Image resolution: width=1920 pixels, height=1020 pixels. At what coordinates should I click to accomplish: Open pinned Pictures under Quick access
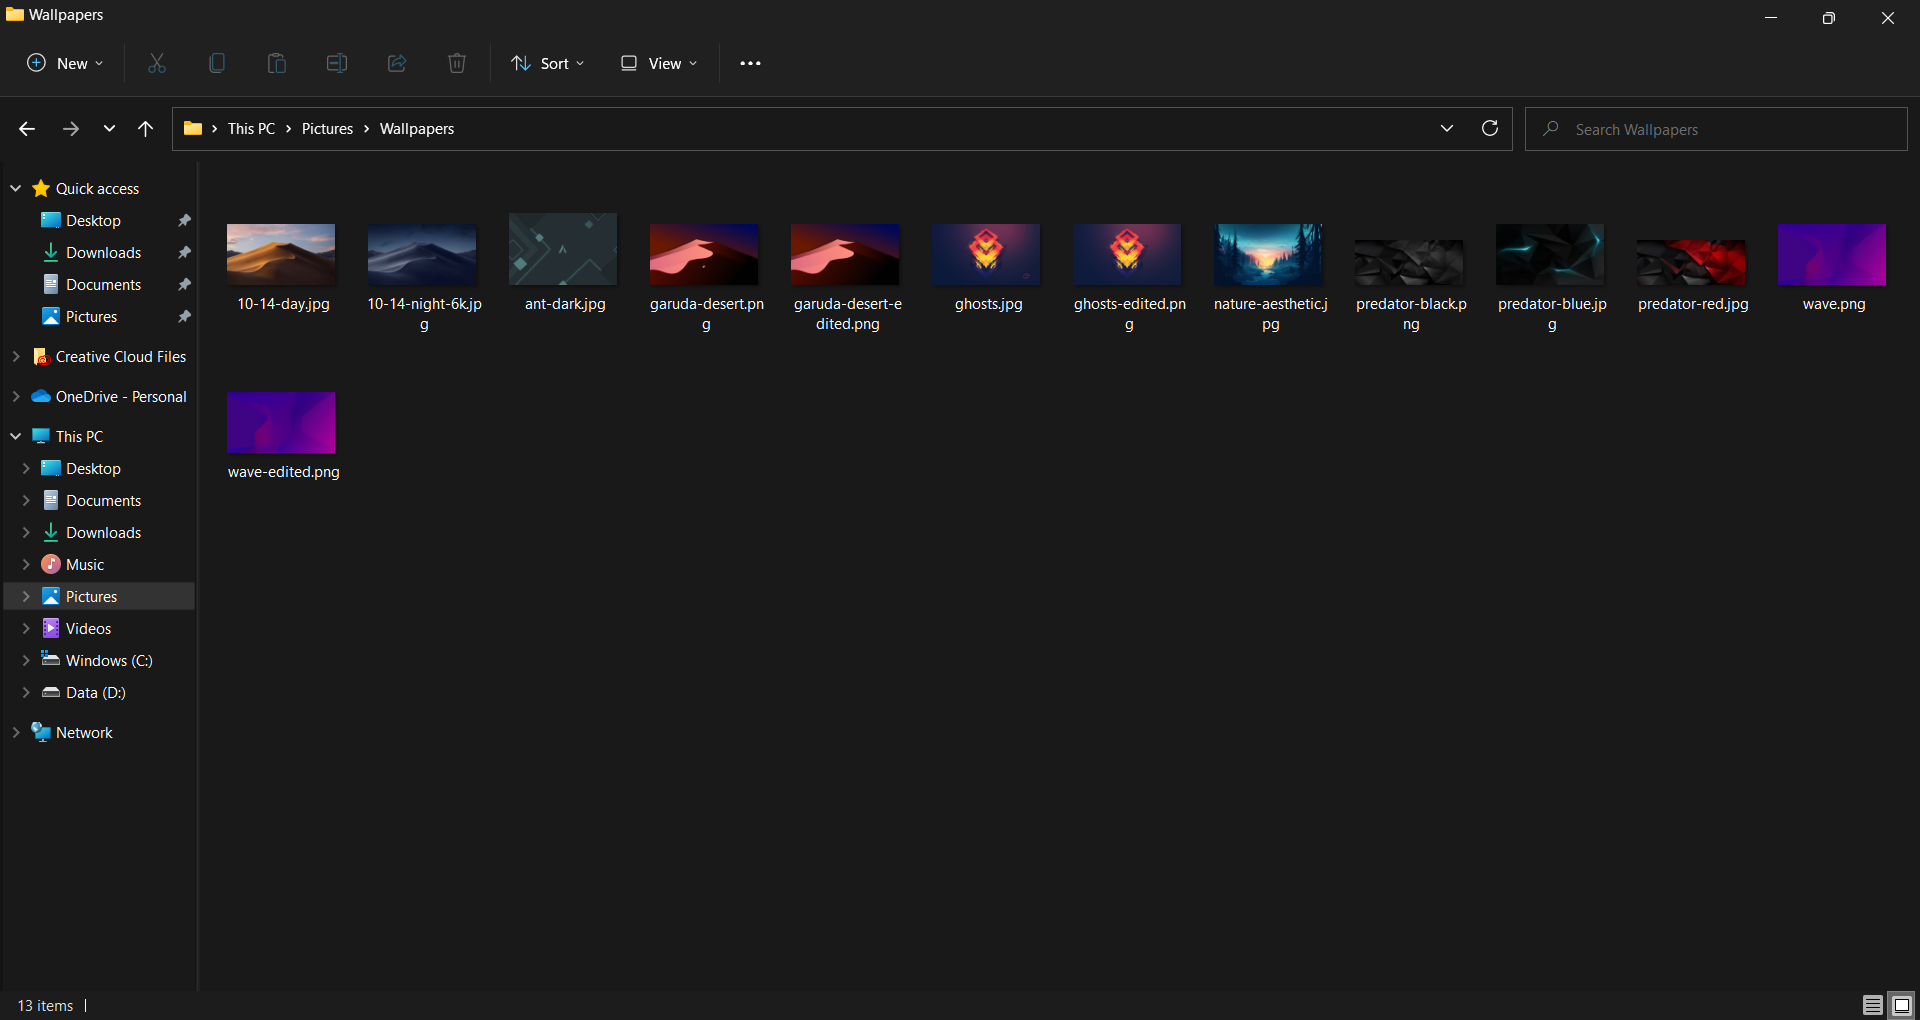[91, 316]
